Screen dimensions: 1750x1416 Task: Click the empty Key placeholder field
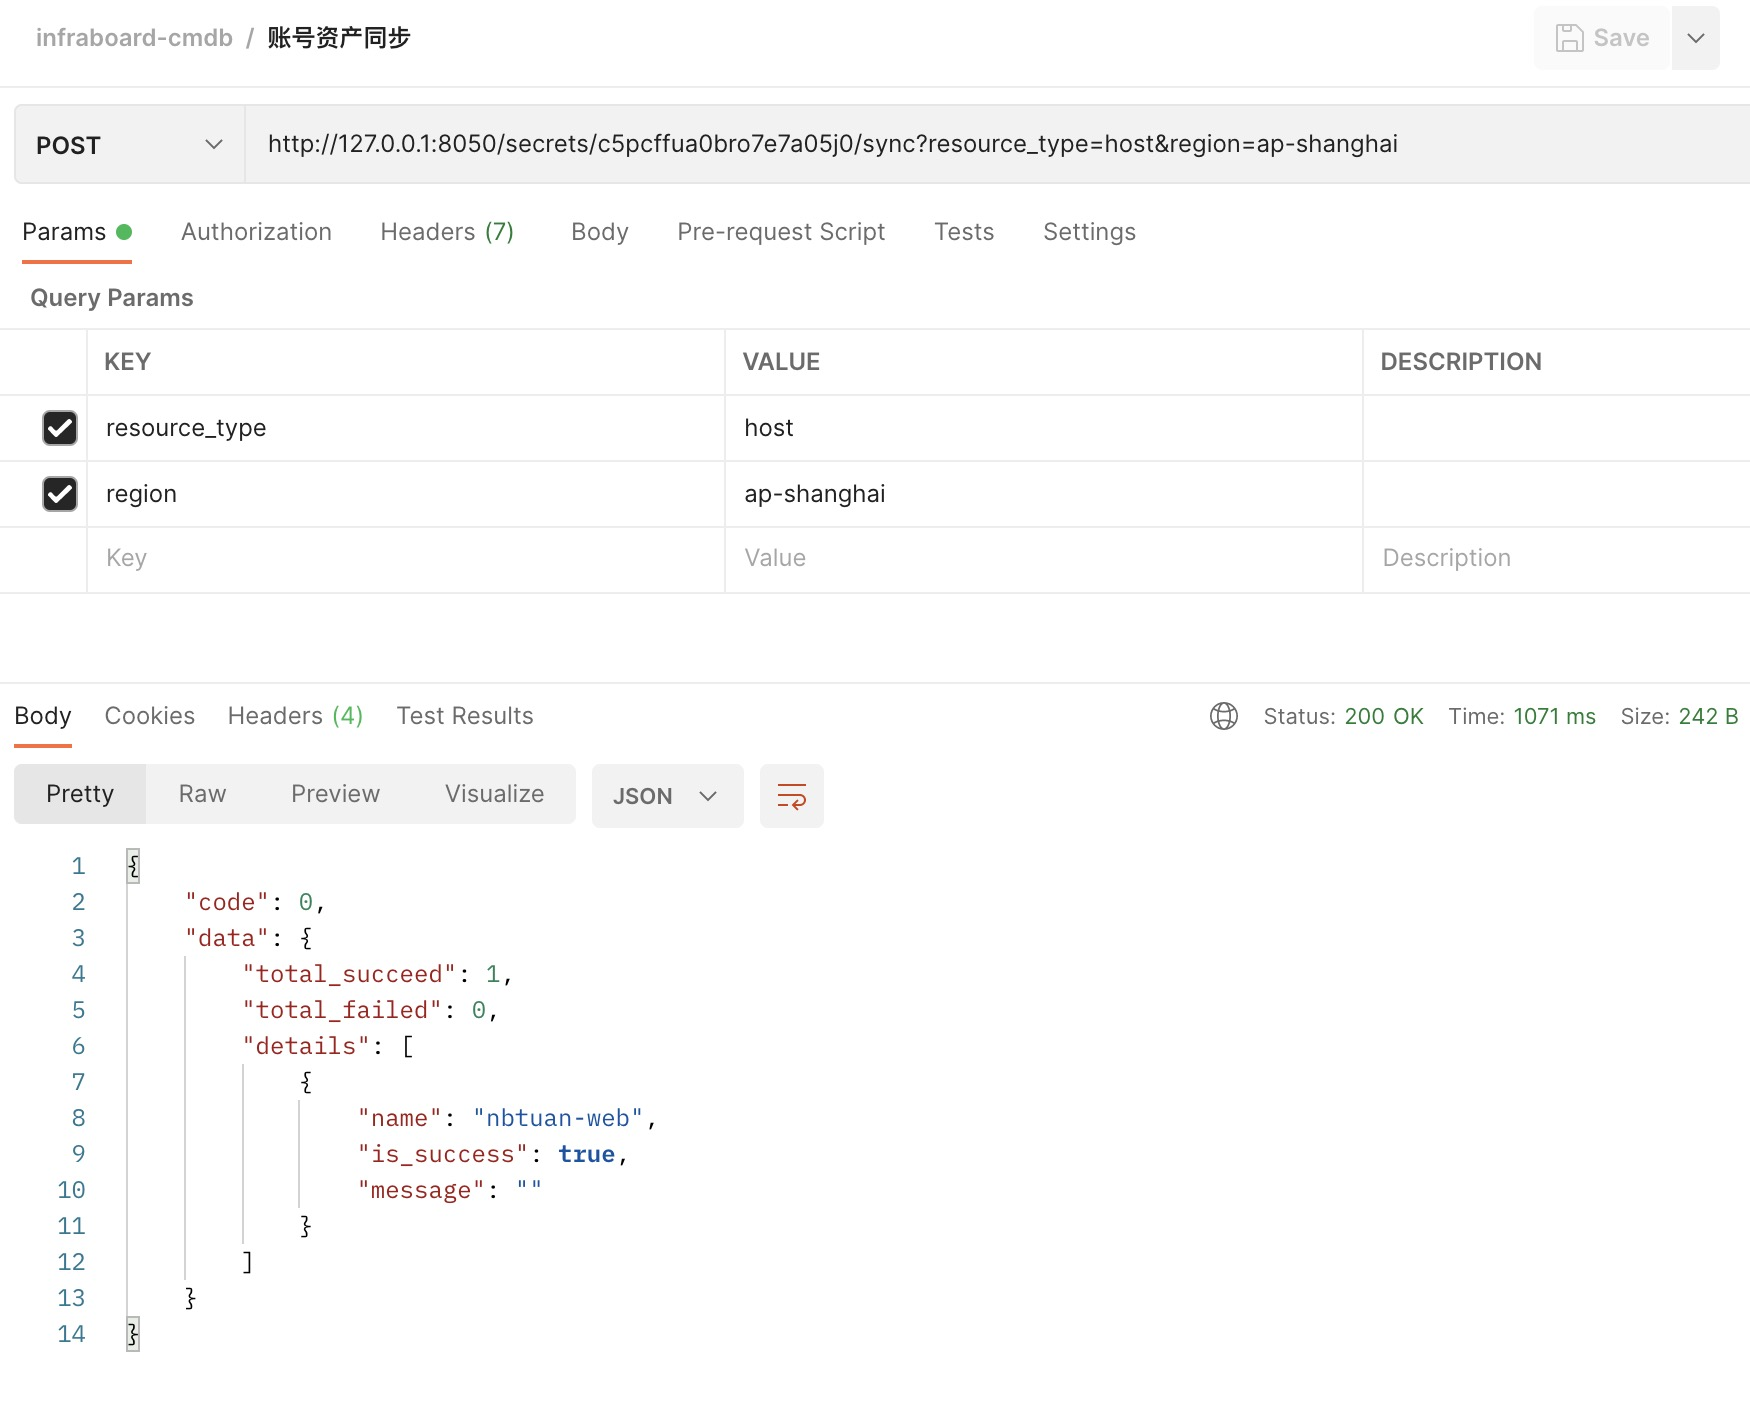(406, 558)
